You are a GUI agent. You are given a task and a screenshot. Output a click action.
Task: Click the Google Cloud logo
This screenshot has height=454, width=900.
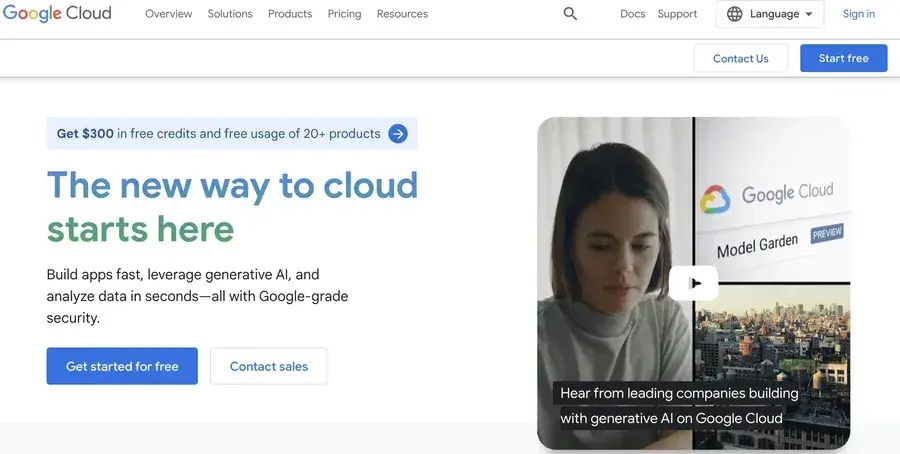(56, 14)
